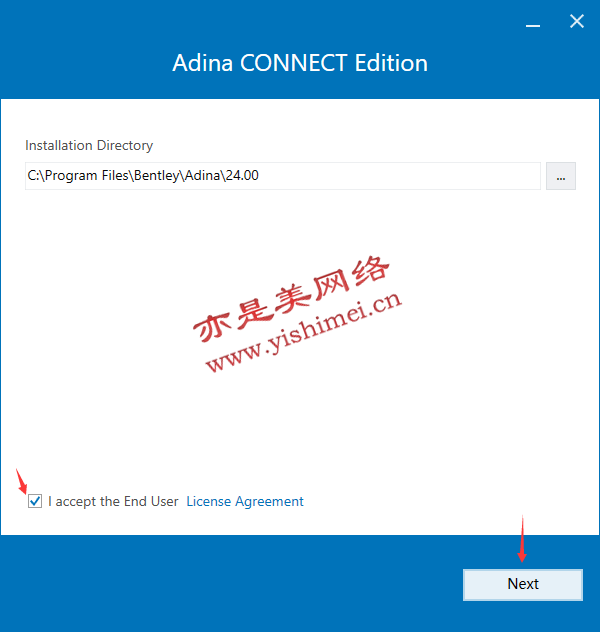Viewport: 600px width, 632px height.
Task: Click the www.yishimei.cn watermark URL
Action: 304,331
